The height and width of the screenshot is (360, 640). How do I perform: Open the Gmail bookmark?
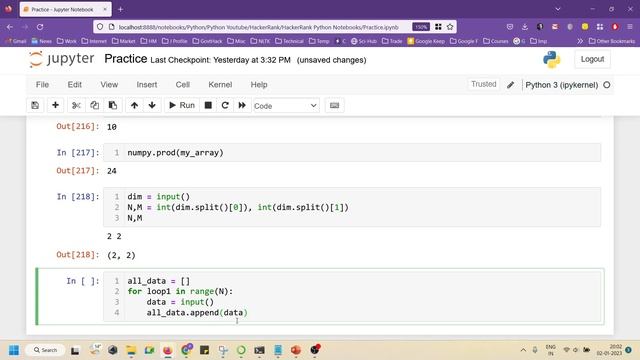point(16,41)
